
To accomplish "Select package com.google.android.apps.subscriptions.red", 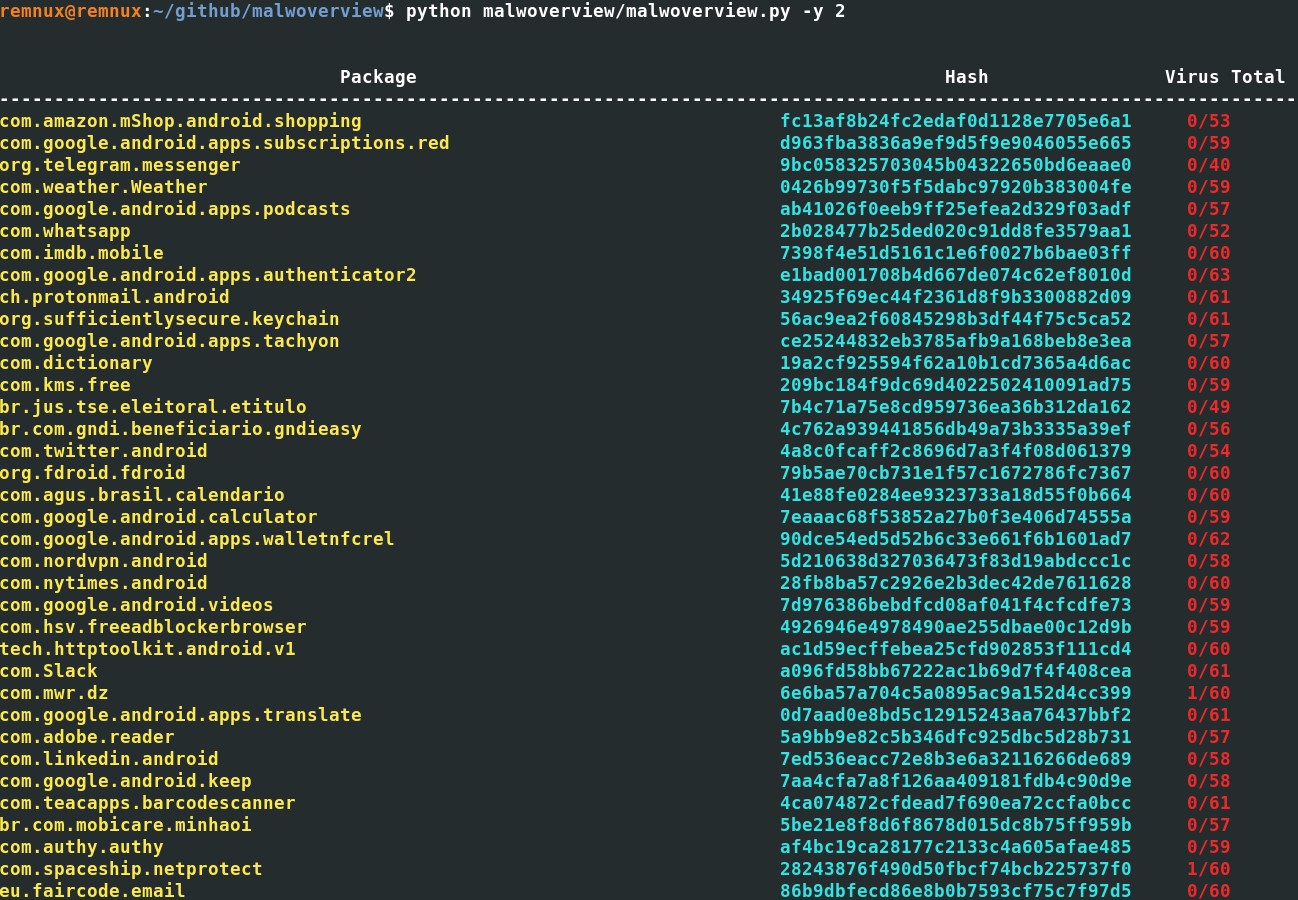I will (x=225, y=143).
